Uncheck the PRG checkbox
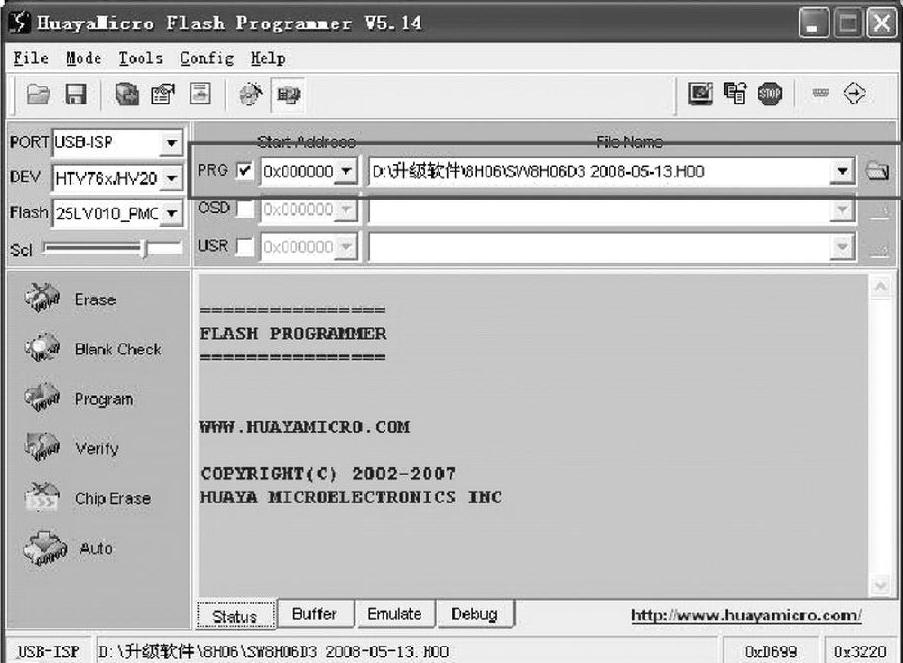This screenshot has width=903, height=663. click(245, 171)
